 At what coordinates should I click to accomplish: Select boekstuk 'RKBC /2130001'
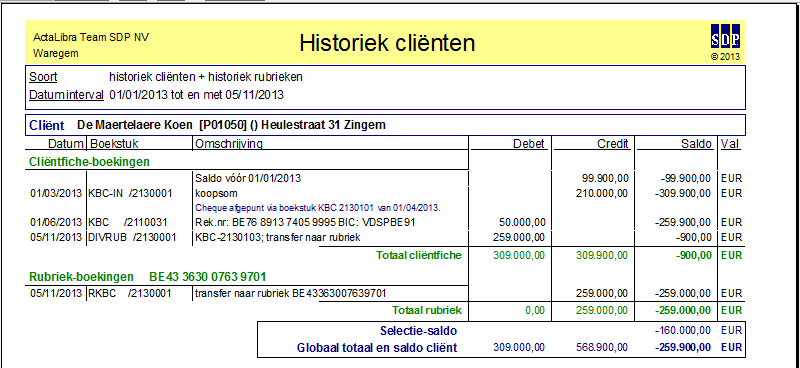(130, 293)
